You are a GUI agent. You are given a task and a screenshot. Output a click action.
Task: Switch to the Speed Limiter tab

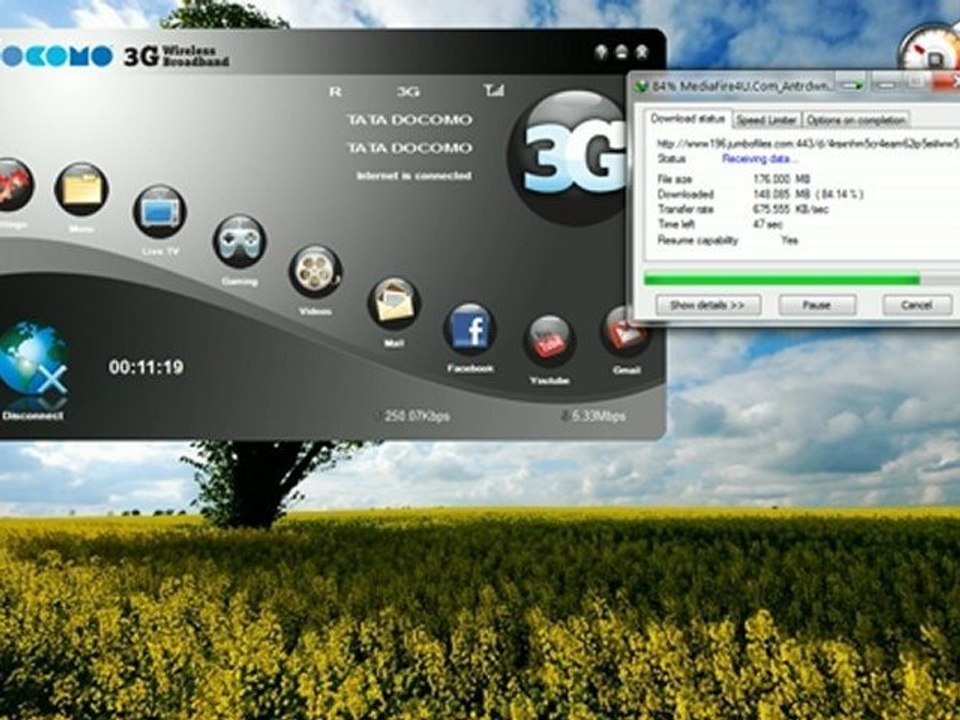point(767,119)
